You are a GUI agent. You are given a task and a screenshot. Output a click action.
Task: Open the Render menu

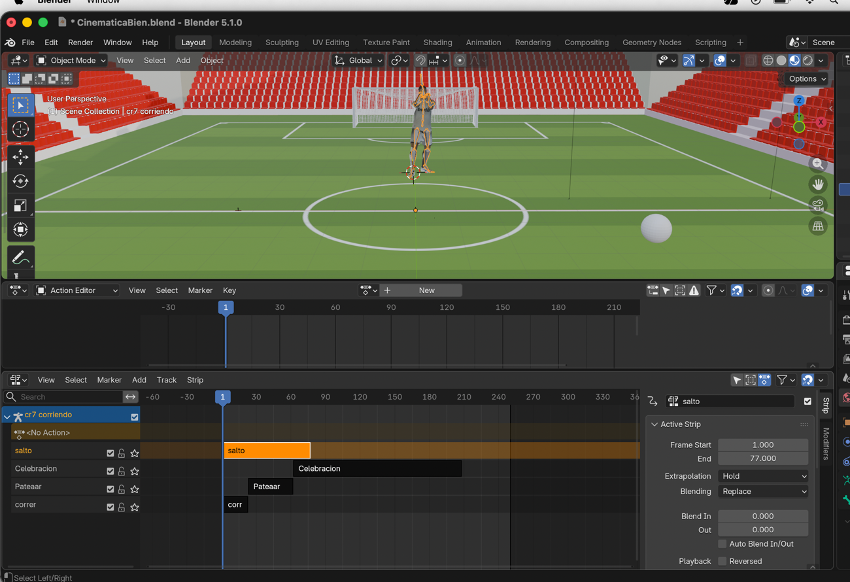point(81,42)
